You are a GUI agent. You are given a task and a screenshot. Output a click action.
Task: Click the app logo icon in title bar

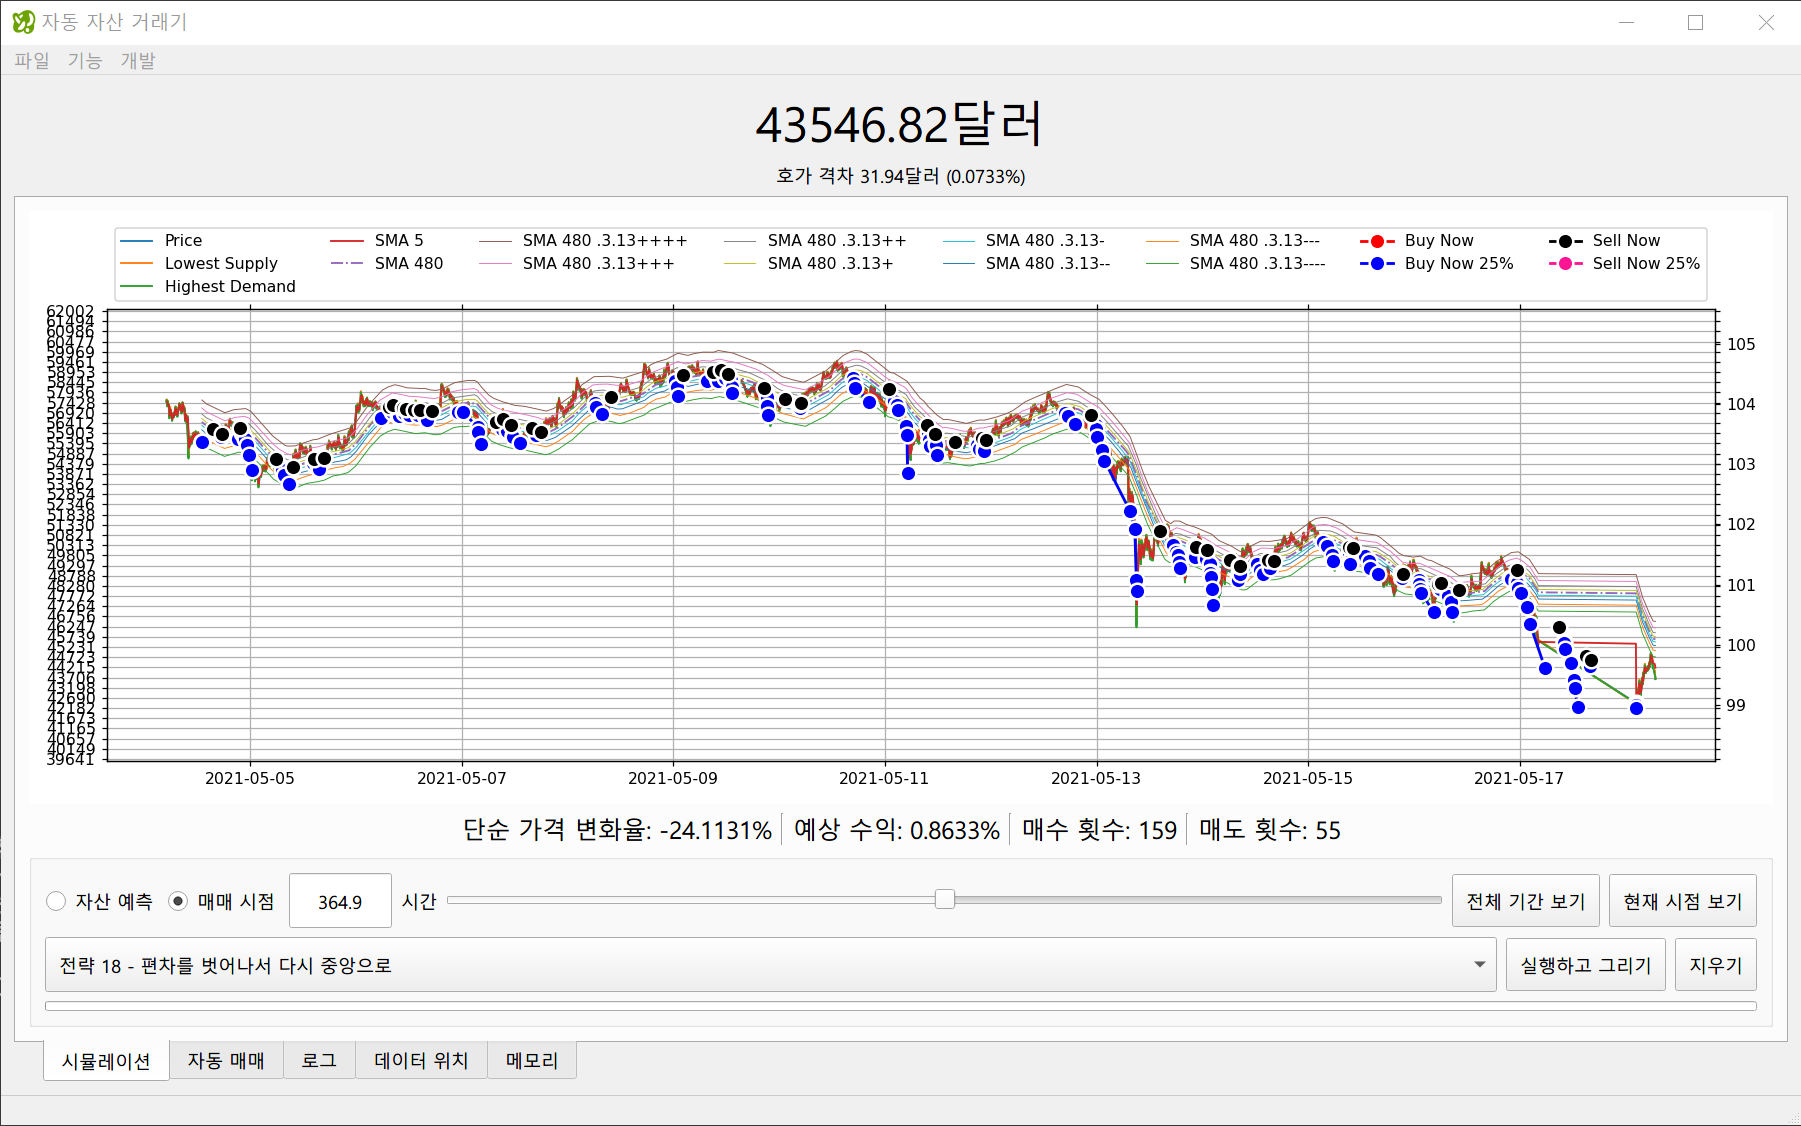click(23, 22)
